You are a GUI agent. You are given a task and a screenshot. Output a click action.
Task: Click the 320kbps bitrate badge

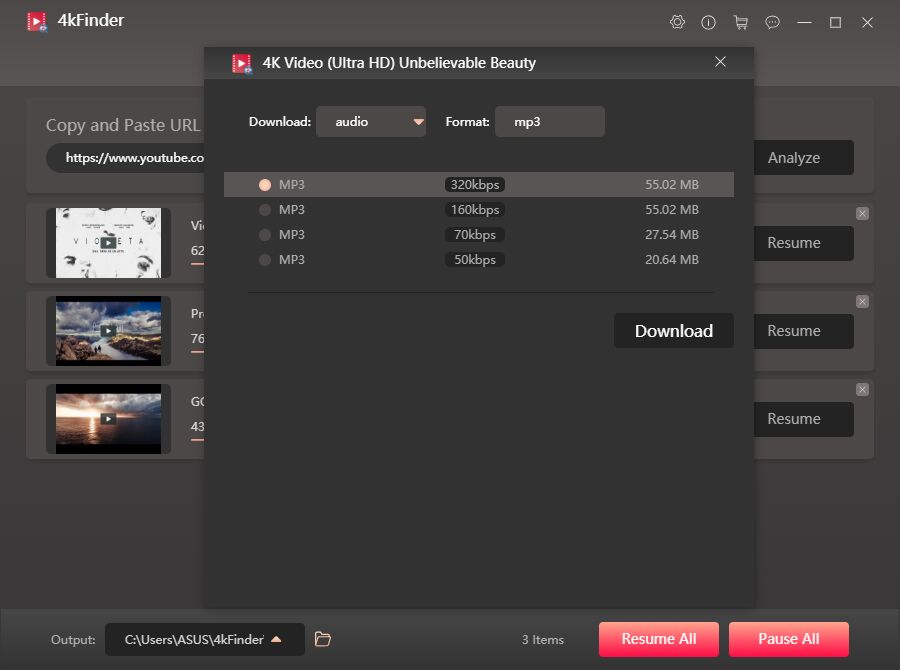(x=475, y=185)
